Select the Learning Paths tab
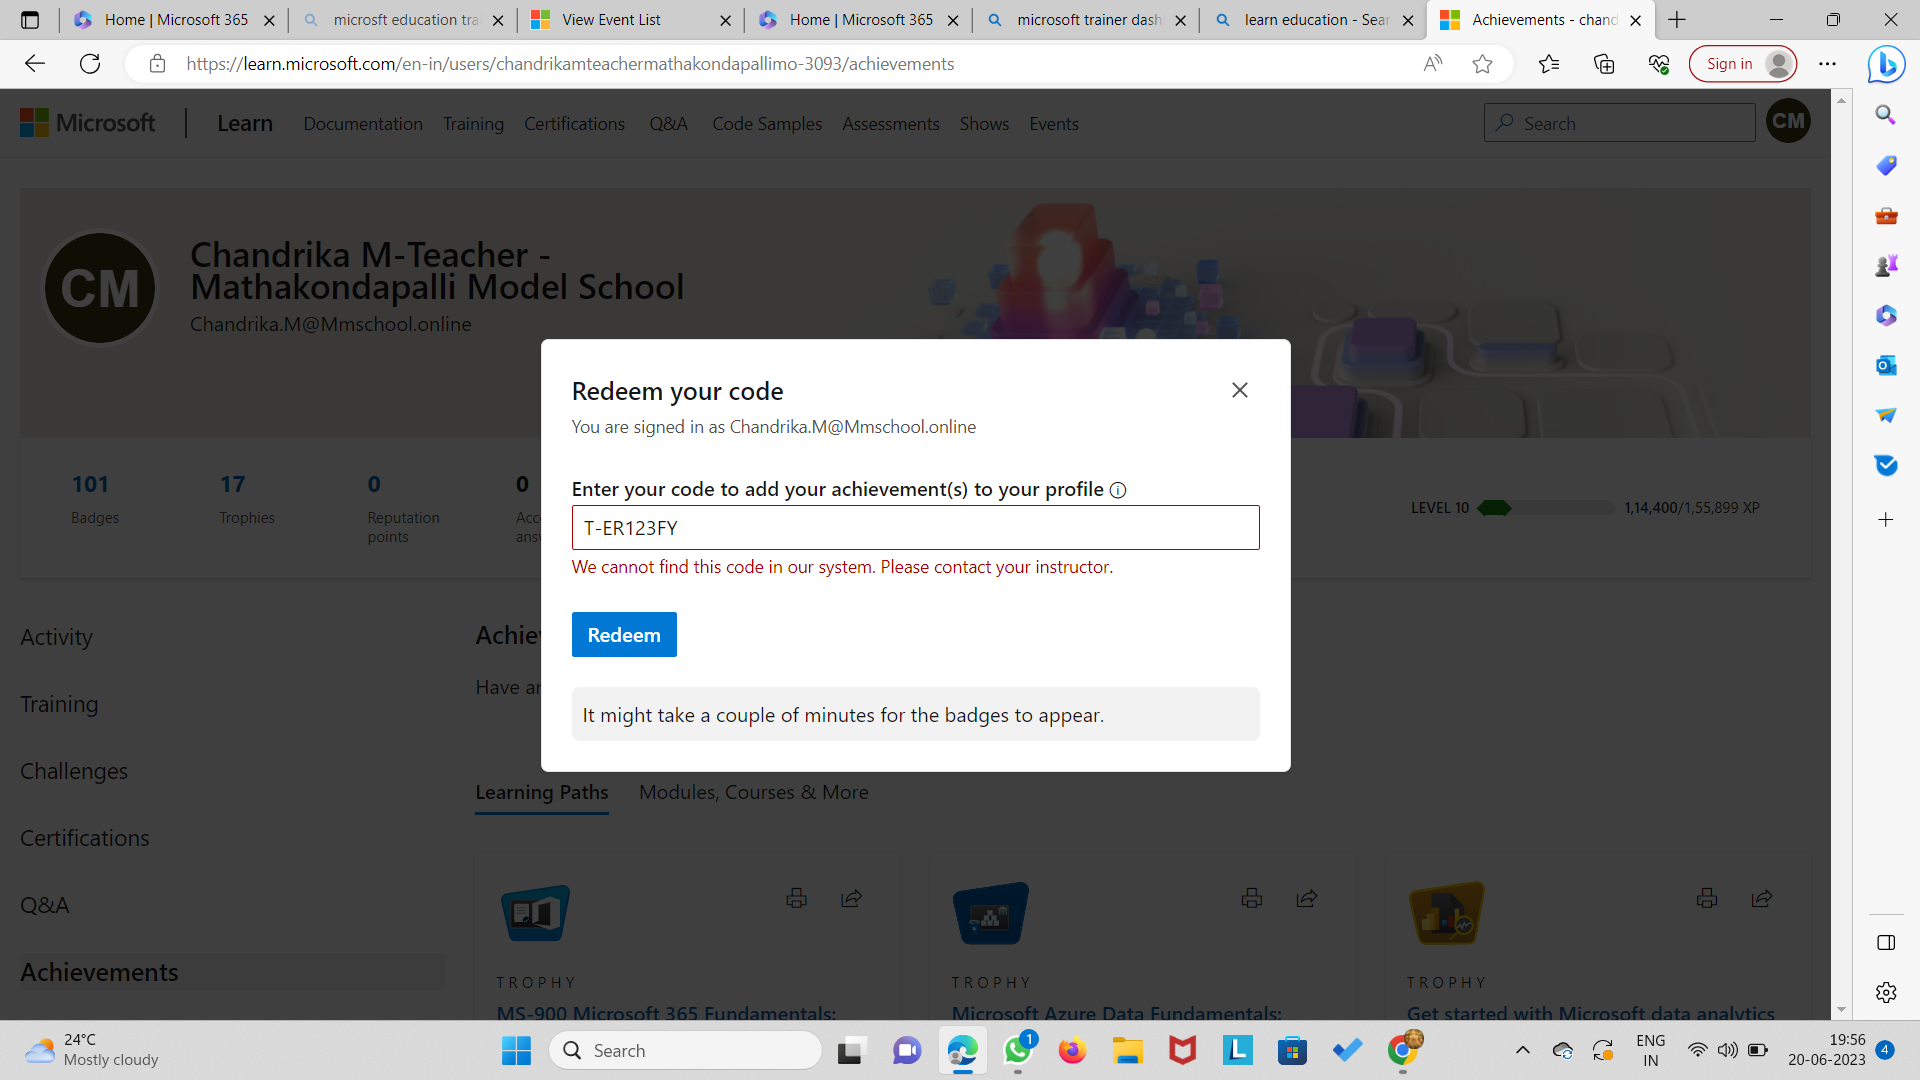This screenshot has height=1080, width=1920. 542,791
